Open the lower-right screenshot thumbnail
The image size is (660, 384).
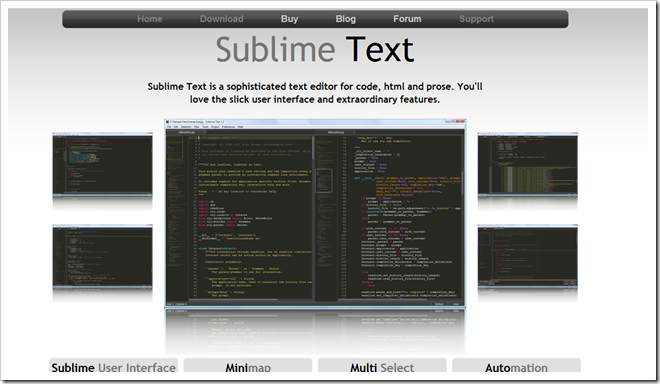click(x=527, y=256)
